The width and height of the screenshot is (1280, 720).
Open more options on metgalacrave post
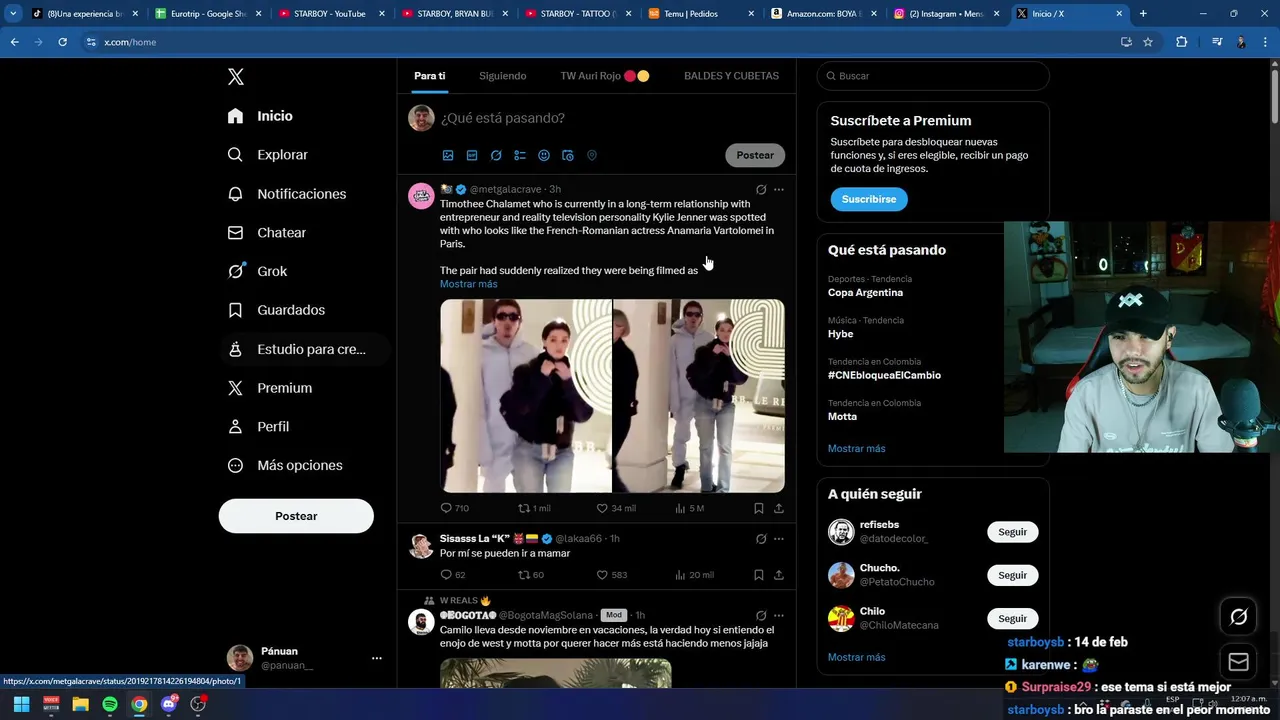(x=779, y=189)
